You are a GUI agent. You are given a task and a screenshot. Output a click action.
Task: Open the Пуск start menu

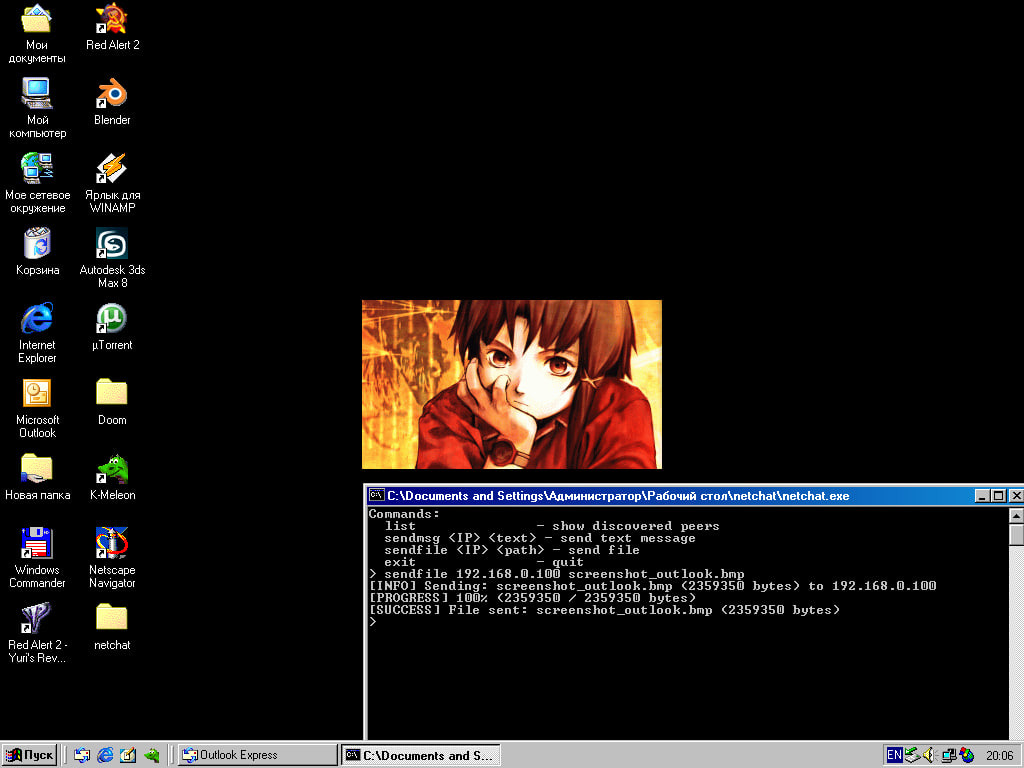tap(29, 755)
